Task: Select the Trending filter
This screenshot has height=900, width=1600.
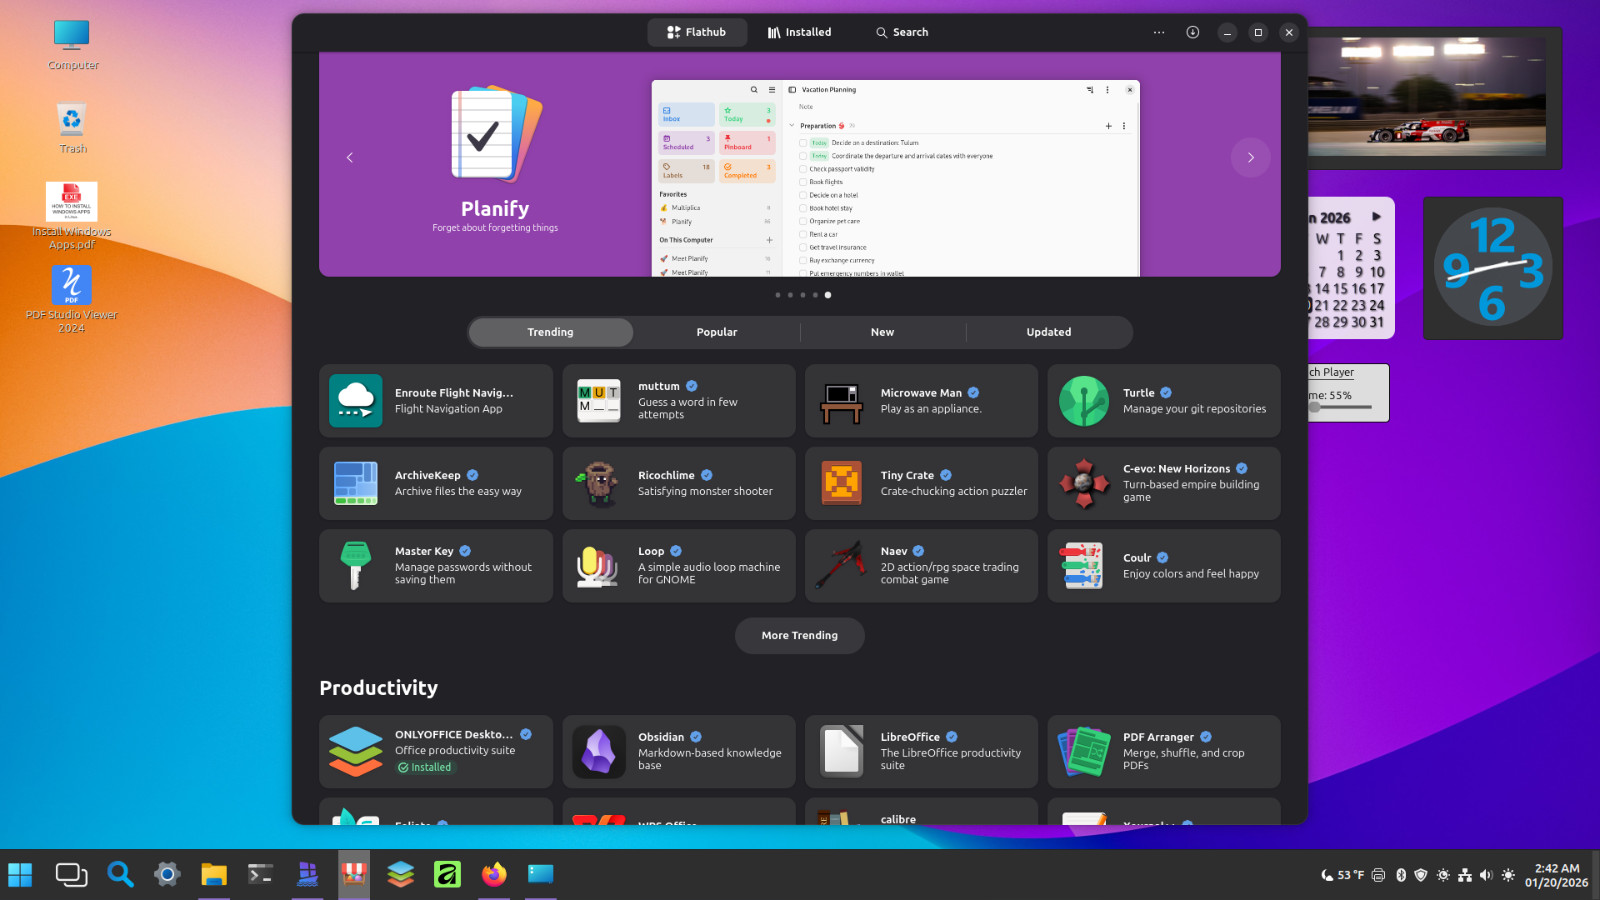Action: (x=551, y=332)
